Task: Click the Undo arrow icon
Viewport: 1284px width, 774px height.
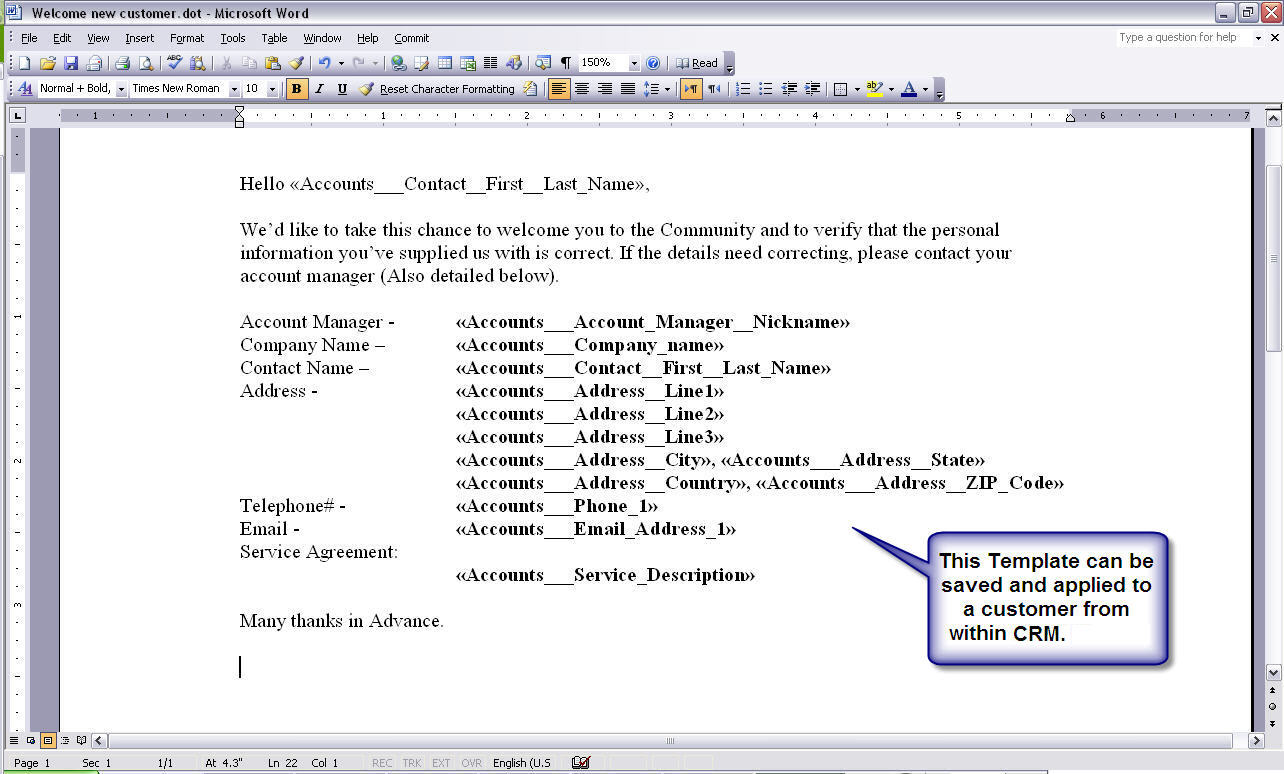Action: (x=324, y=63)
